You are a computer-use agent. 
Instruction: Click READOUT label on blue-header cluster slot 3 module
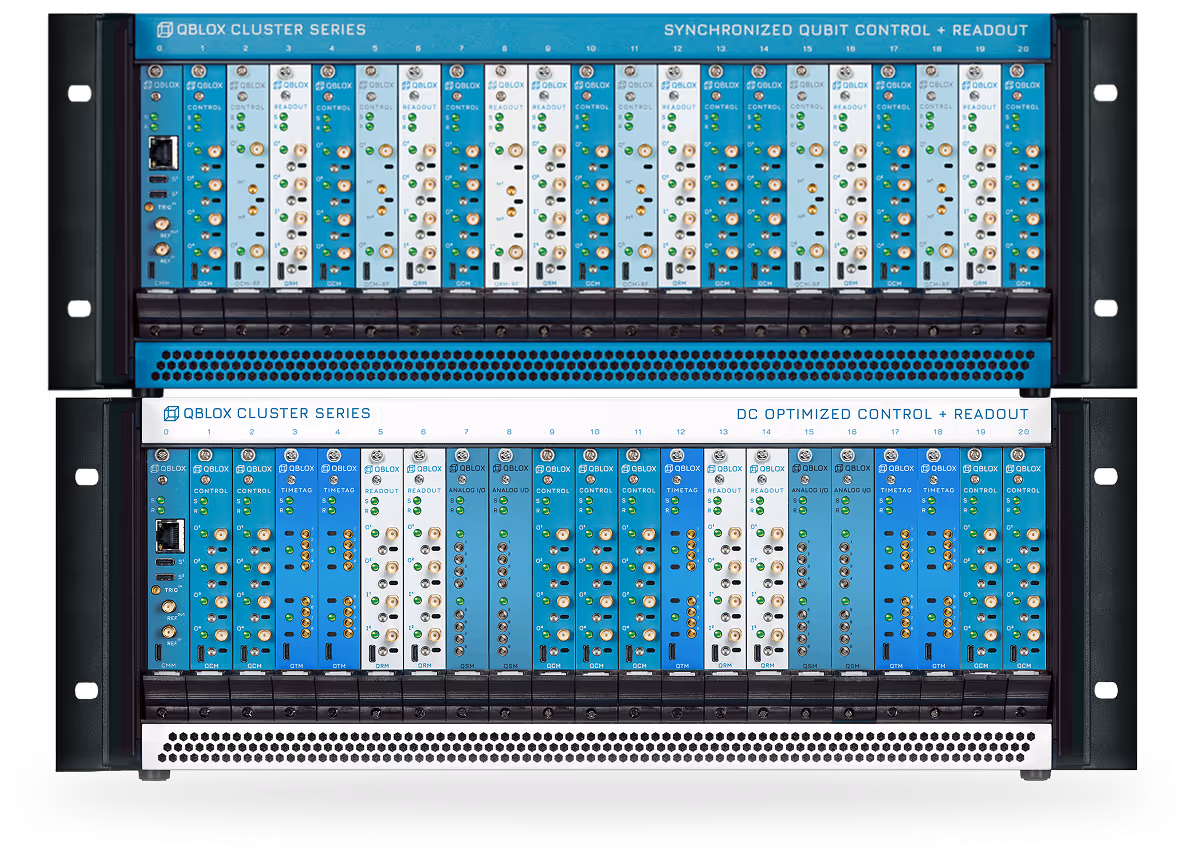click(x=290, y=107)
